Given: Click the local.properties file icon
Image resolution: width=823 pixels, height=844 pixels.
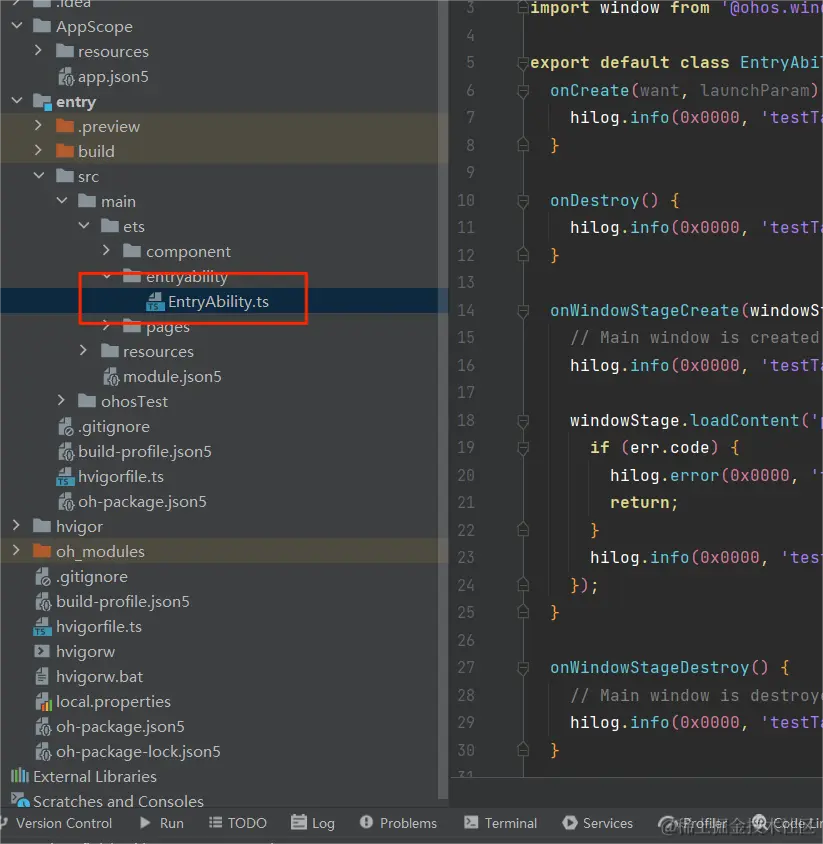Looking at the screenshot, I should (x=43, y=701).
